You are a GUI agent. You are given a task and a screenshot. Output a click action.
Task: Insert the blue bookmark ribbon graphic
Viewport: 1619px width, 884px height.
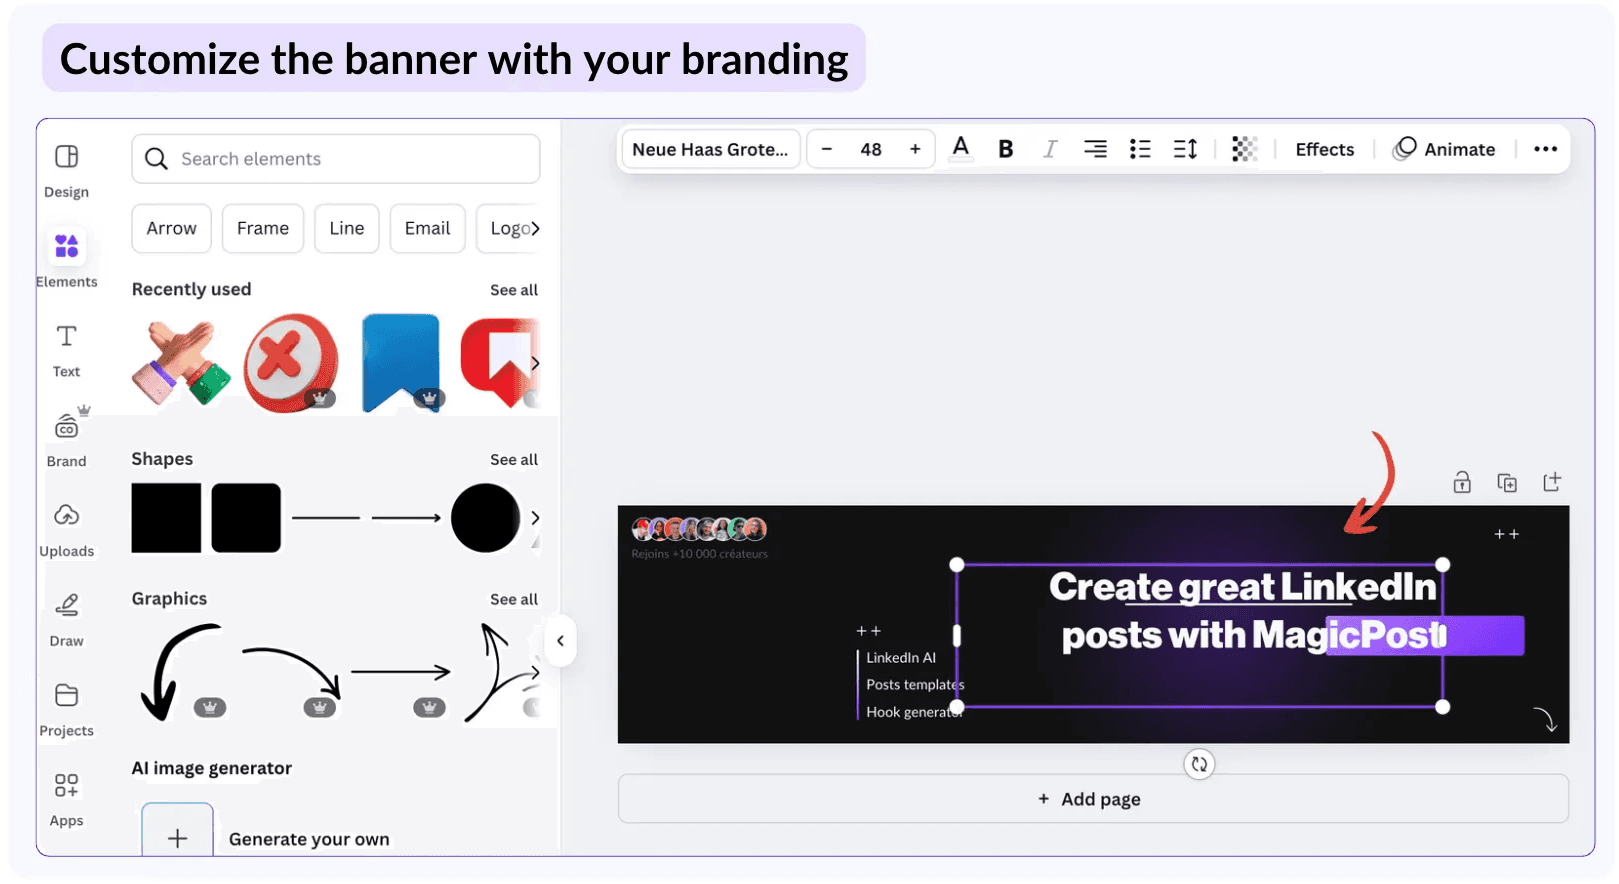point(401,363)
